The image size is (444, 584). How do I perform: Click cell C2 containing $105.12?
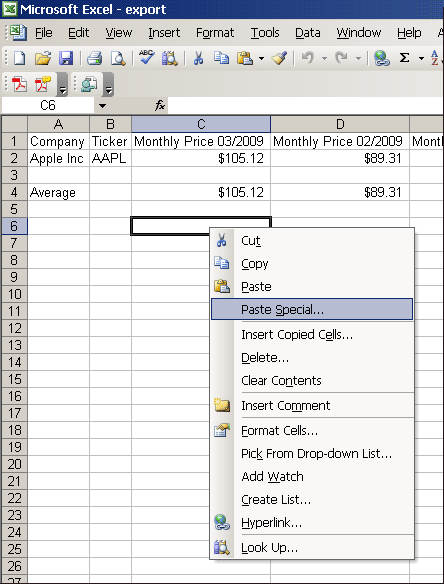pos(201,158)
